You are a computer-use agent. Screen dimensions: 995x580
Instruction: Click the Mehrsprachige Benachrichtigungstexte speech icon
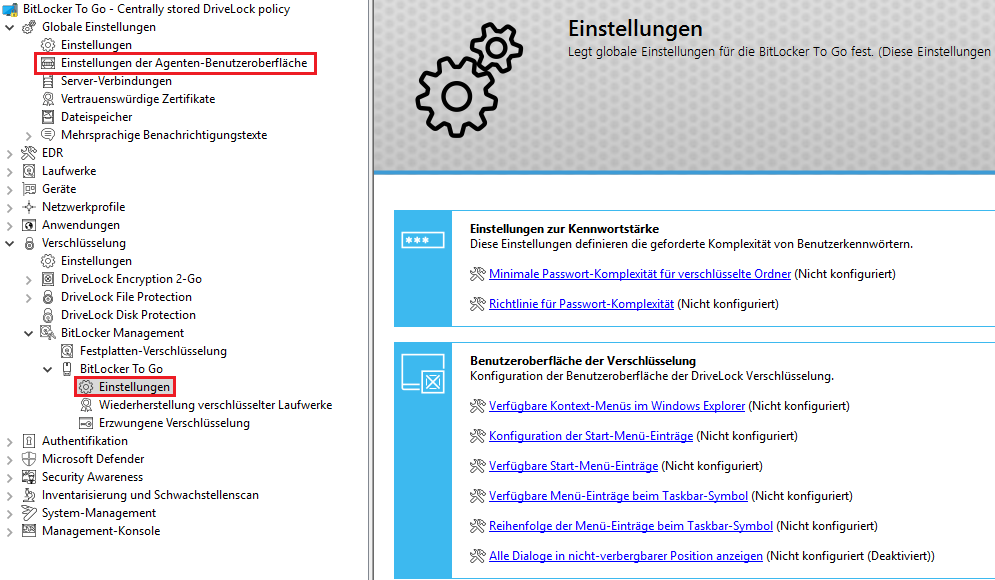48,135
